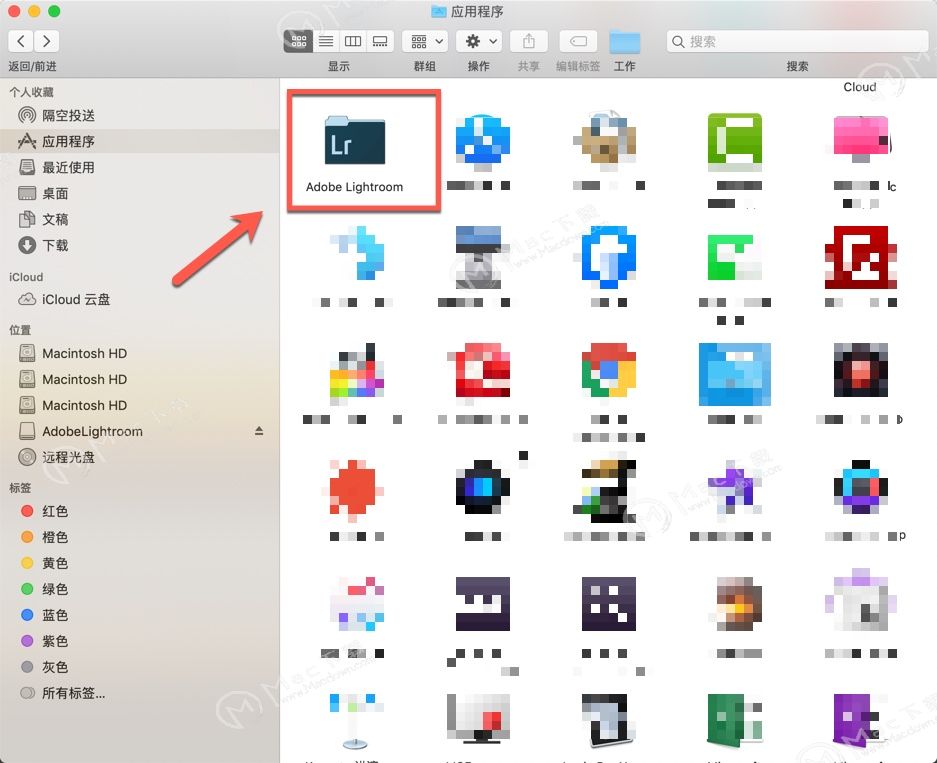Focus the 搜索 search field
Viewport: 937px width, 763px height.
[797, 41]
